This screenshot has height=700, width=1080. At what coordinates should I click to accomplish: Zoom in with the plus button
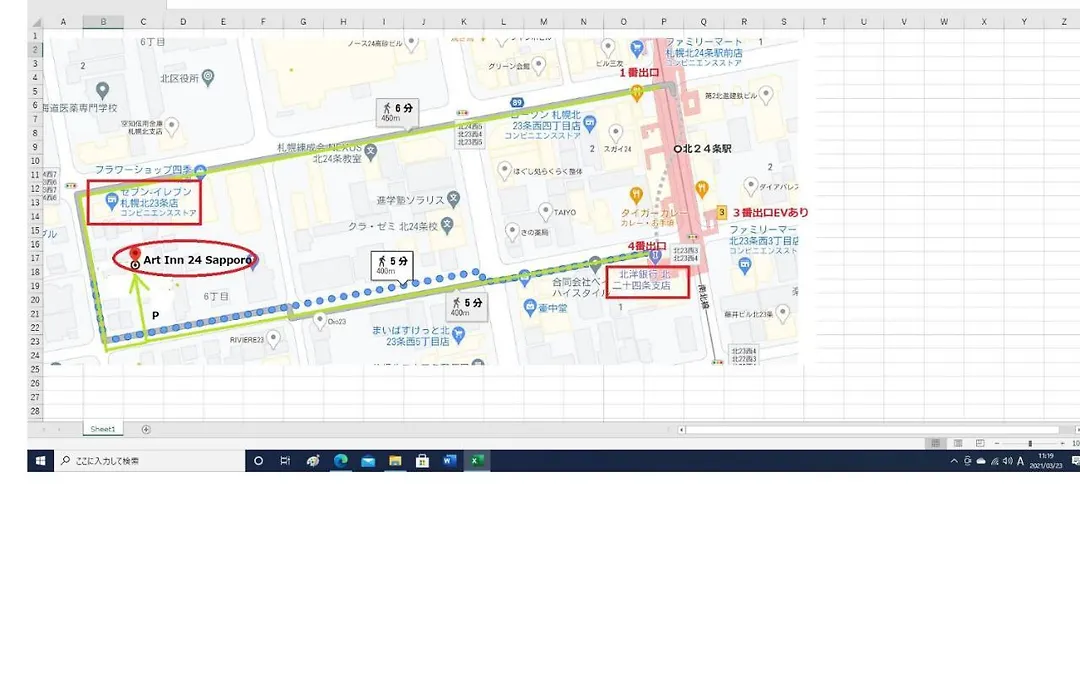click(1062, 443)
